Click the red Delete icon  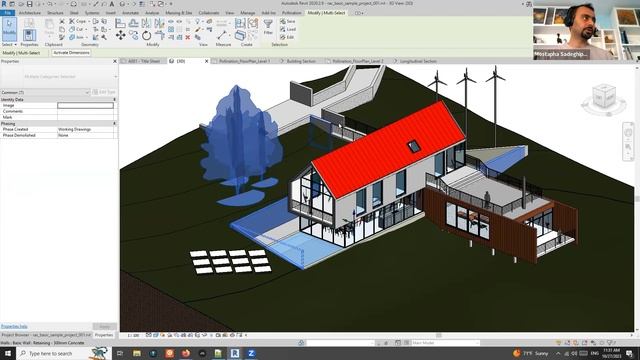(188, 37)
